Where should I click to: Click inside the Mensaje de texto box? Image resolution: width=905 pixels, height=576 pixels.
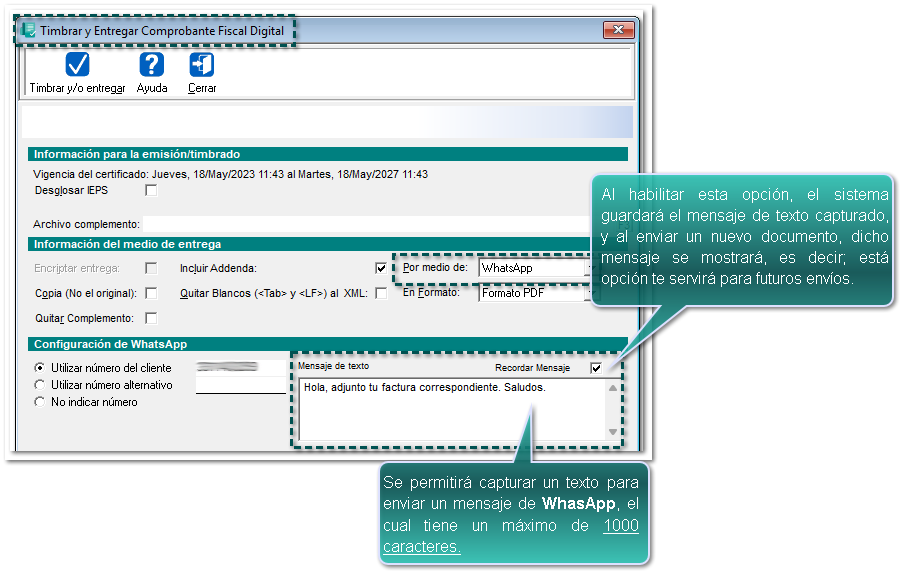(x=450, y=410)
